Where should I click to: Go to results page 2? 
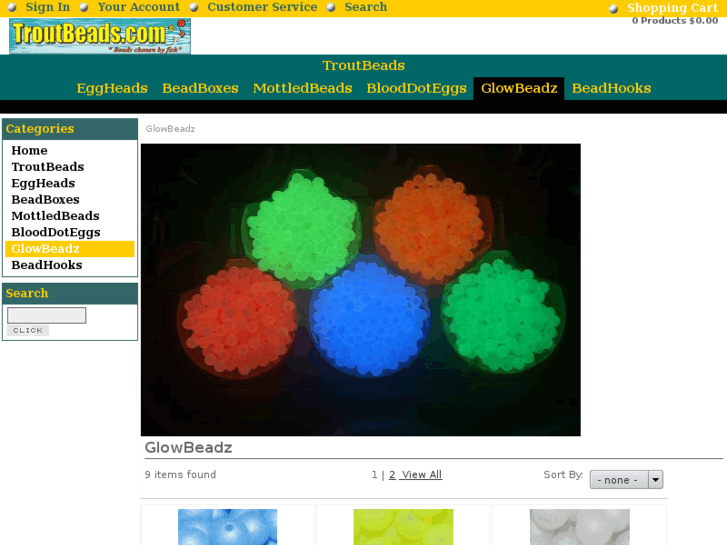click(x=392, y=474)
